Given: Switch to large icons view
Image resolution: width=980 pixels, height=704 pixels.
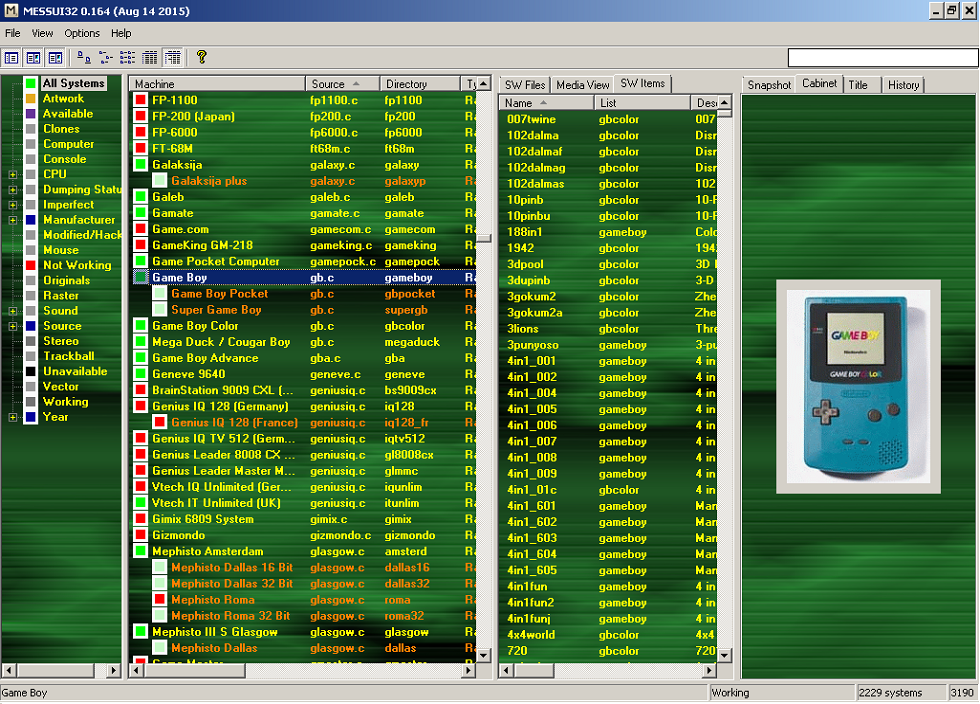Looking at the screenshot, I should pos(84,58).
